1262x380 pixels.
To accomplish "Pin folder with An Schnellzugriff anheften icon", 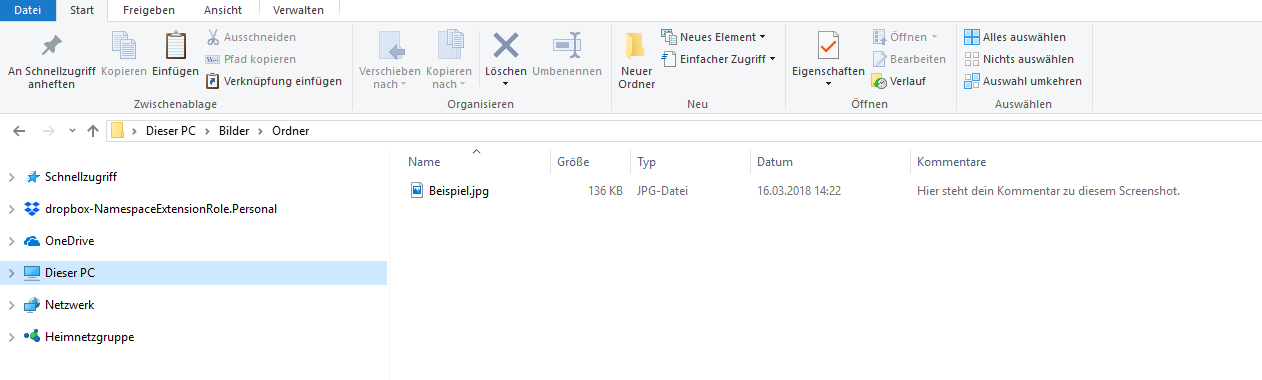I will [x=51, y=46].
